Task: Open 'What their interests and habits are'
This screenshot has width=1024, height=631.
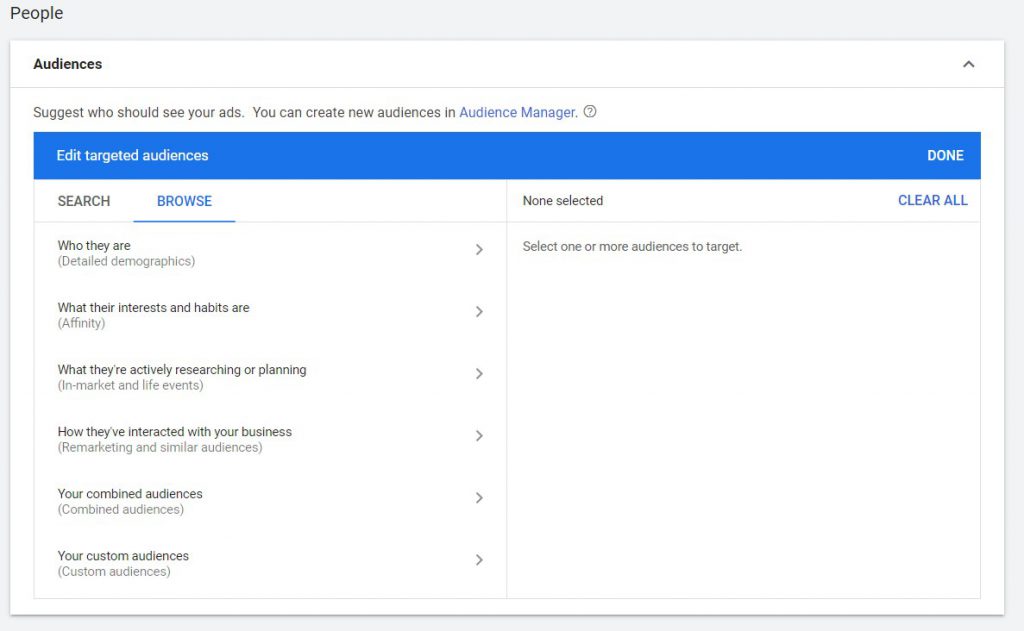Action: 270,315
